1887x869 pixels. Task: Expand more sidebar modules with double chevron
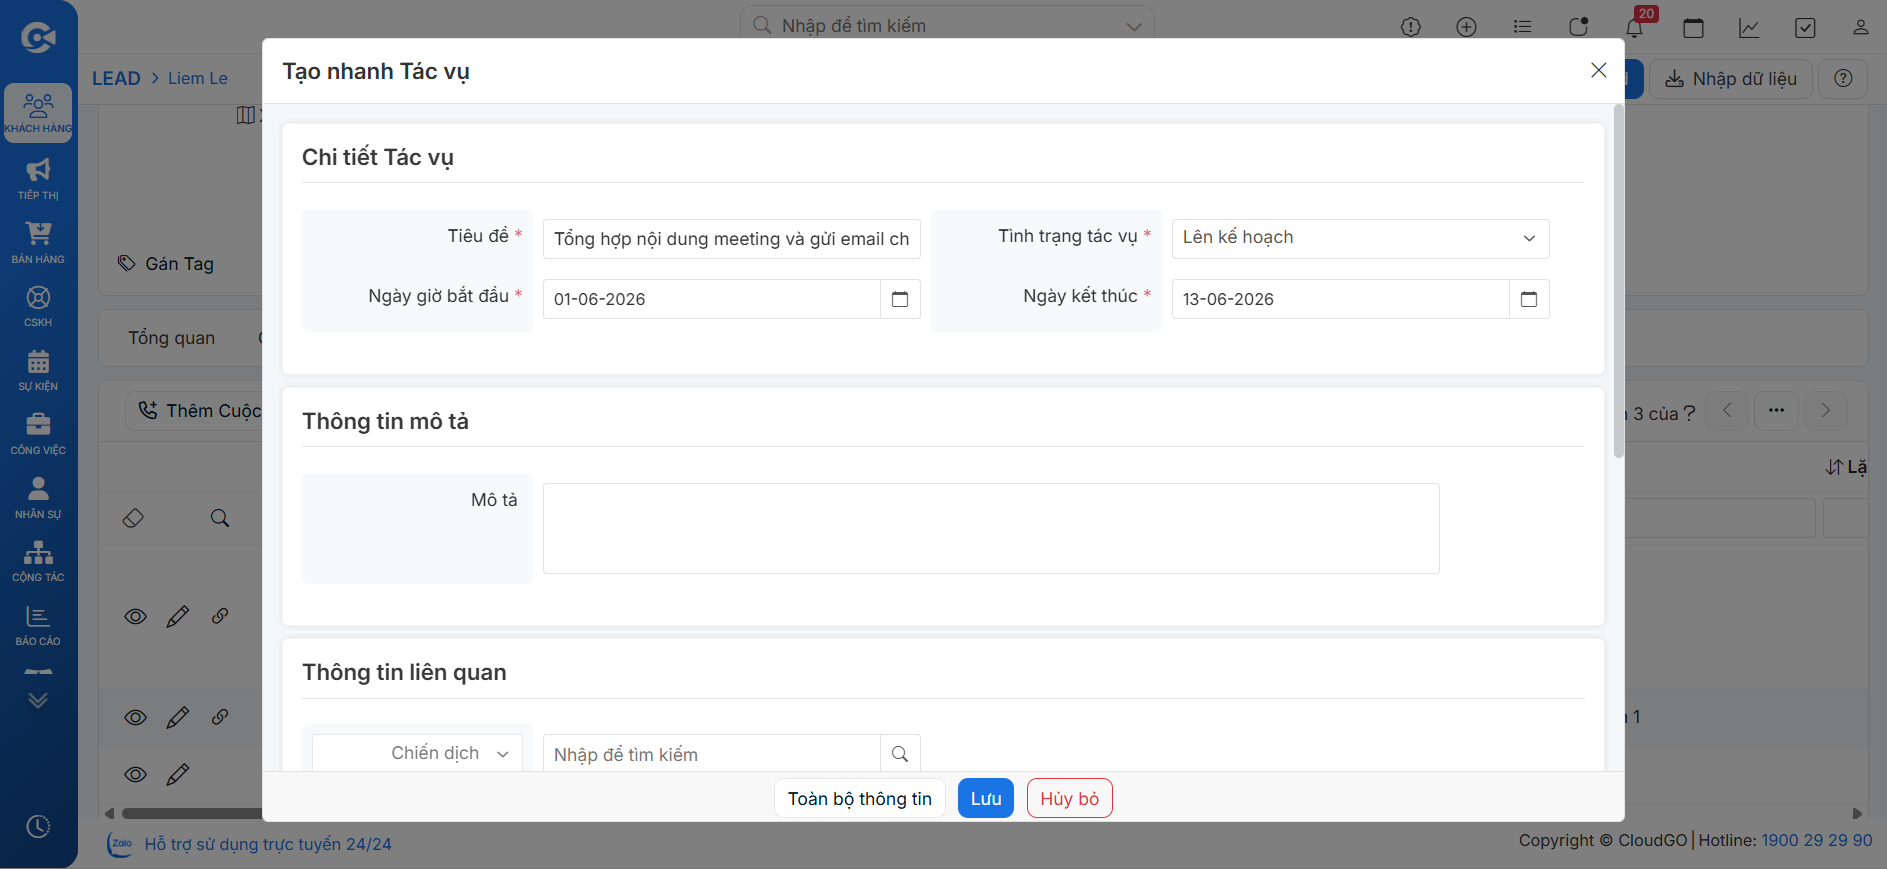(38, 700)
